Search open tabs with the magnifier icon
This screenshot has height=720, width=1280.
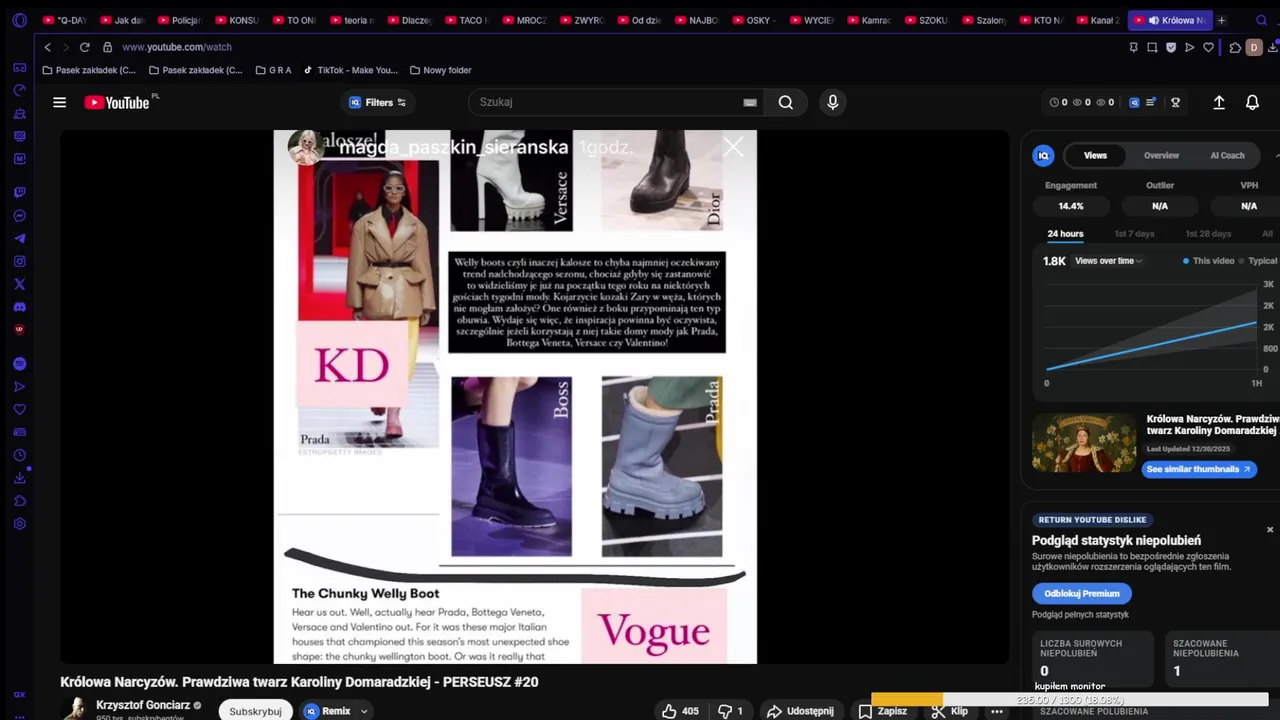point(1262,20)
